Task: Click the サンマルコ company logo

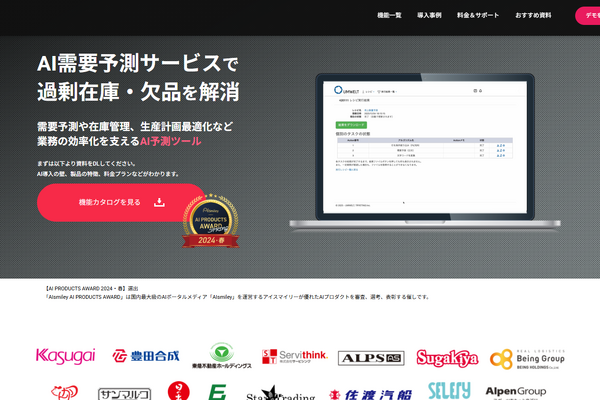Action: [124, 393]
